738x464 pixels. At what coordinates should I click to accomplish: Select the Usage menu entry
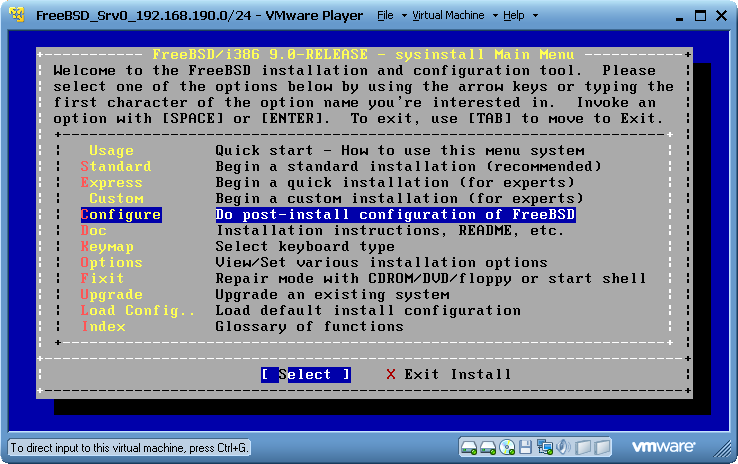[112, 151]
